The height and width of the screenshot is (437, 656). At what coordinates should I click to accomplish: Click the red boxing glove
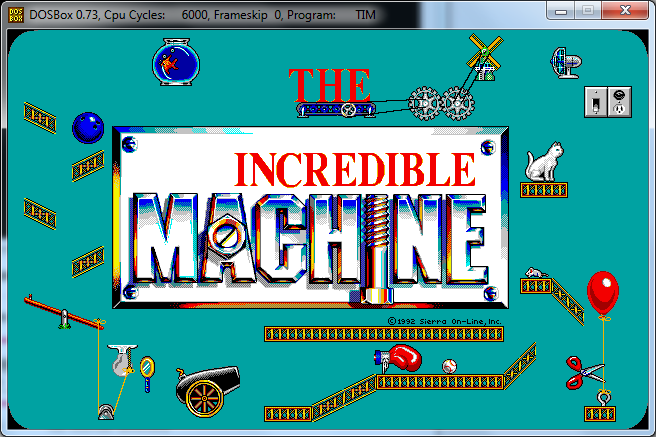click(x=399, y=358)
